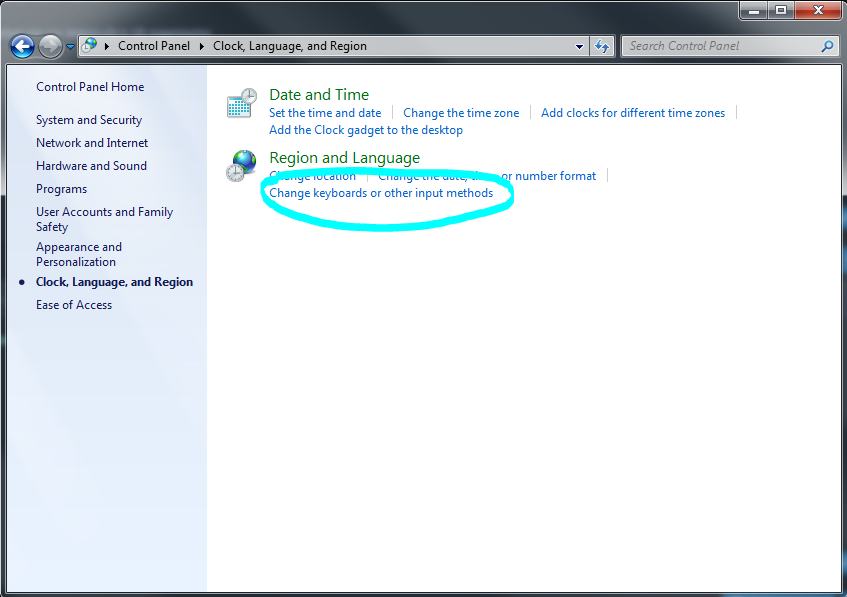Click the Refresh button beside address bar
The image size is (847, 597).
[x=602, y=46]
